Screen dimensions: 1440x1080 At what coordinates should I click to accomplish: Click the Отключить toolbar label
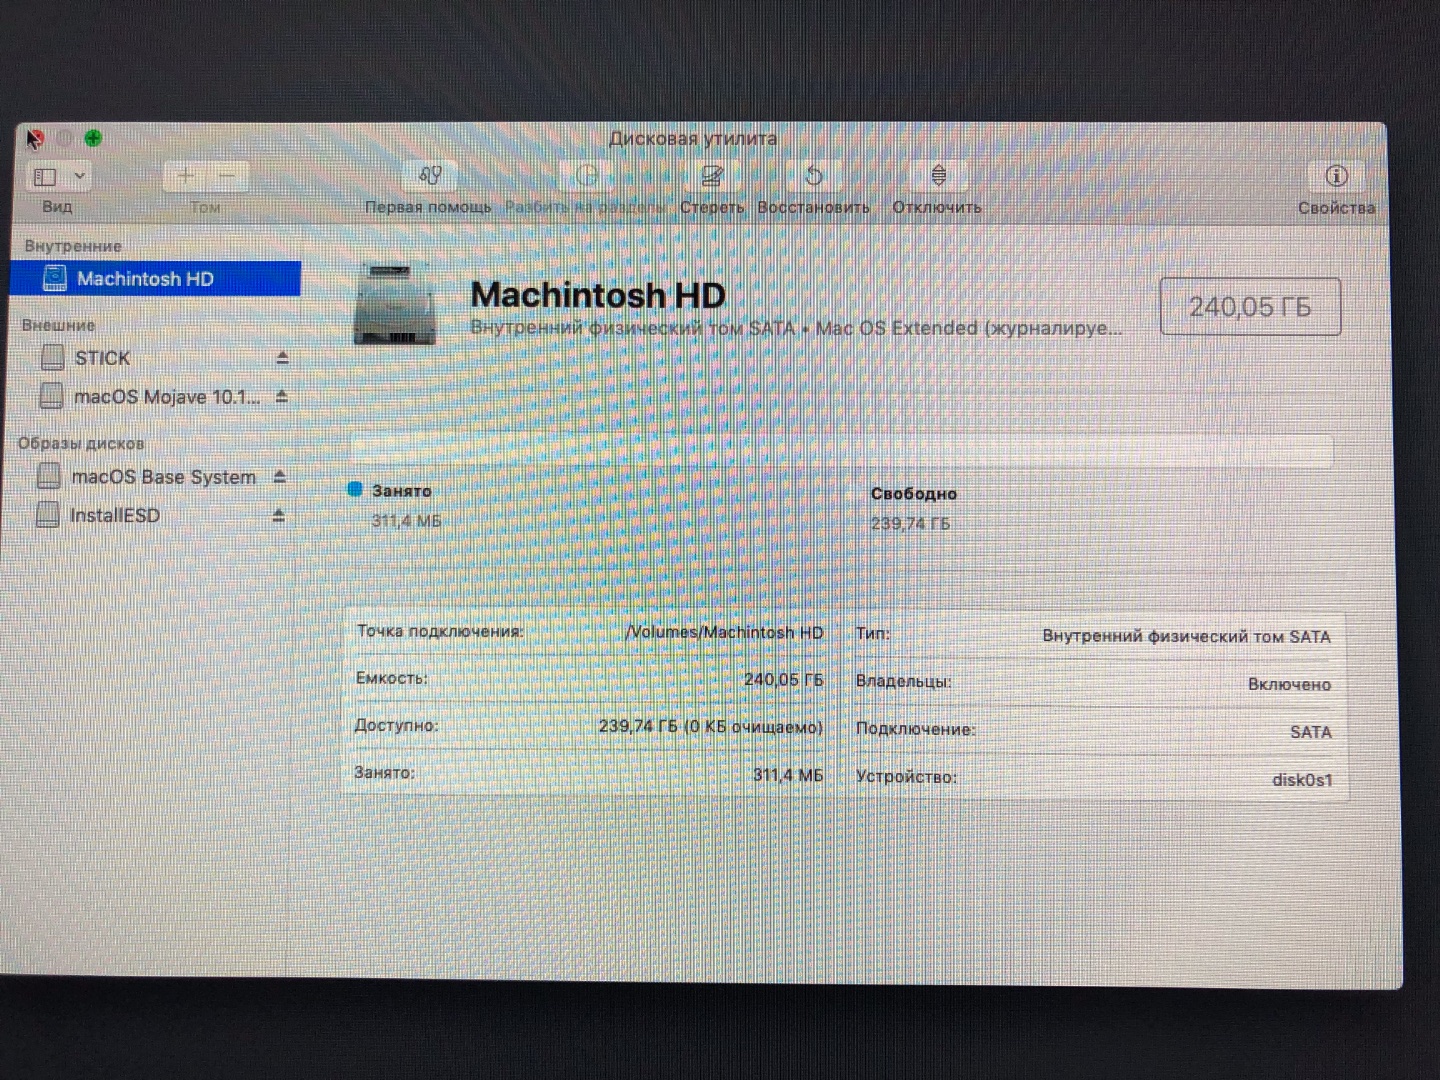pyautogui.click(x=937, y=207)
